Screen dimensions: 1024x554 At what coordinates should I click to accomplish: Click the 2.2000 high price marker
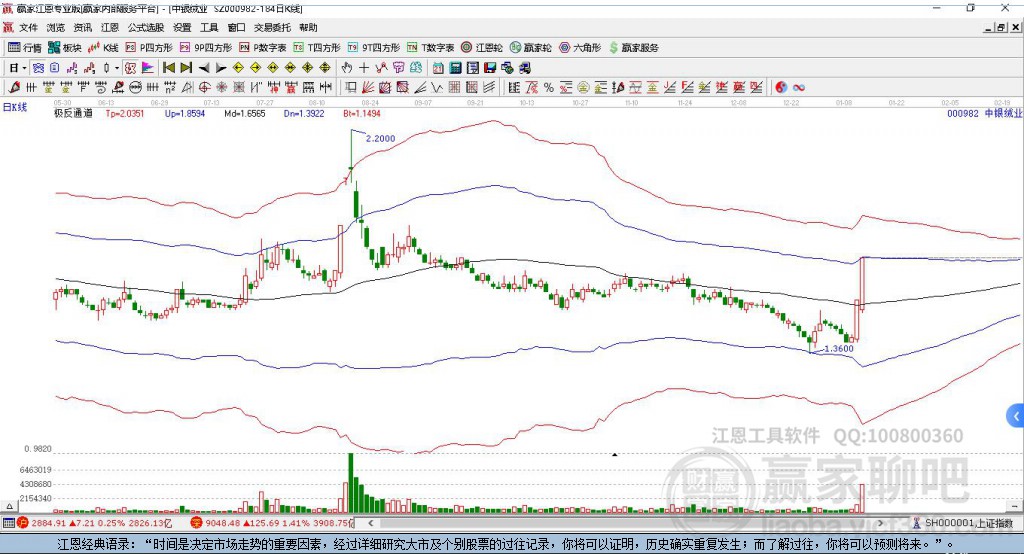tap(380, 138)
